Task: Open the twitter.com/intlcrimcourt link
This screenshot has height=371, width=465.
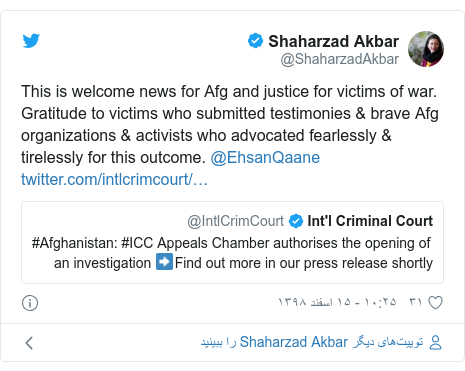Action: click(x=114, y=179)
